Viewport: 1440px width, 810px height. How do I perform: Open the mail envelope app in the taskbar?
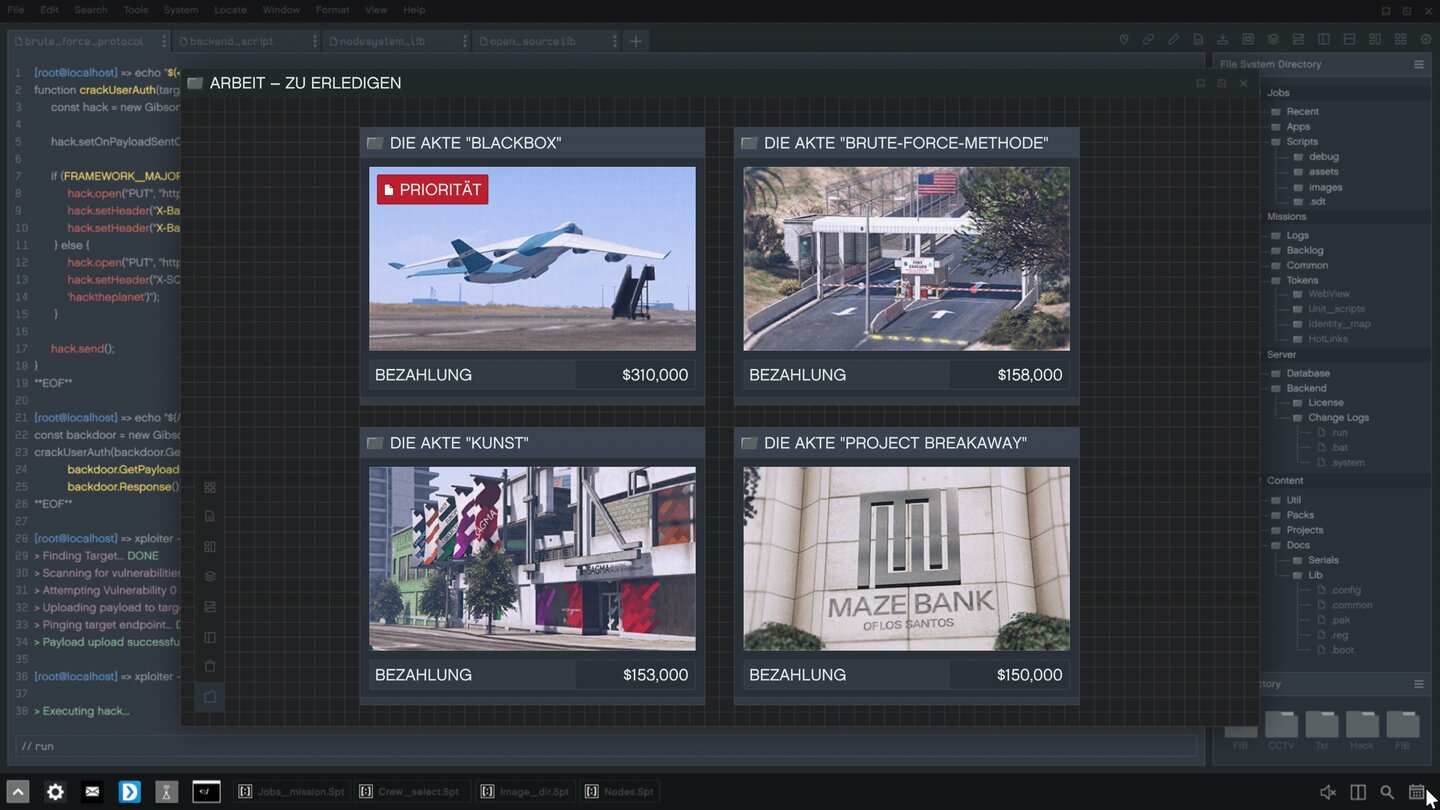pyautogui.click(x=92, y=792)
